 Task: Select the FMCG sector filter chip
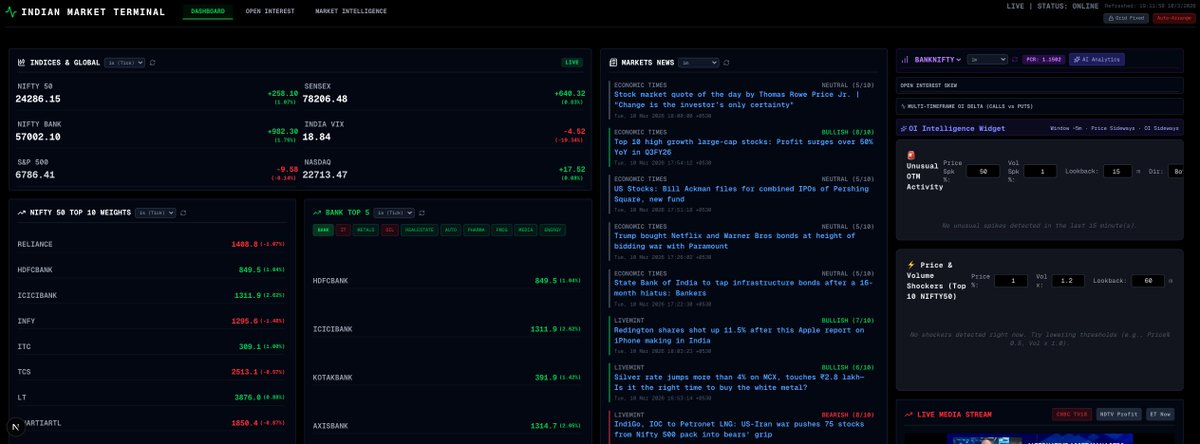pos(502,230)
